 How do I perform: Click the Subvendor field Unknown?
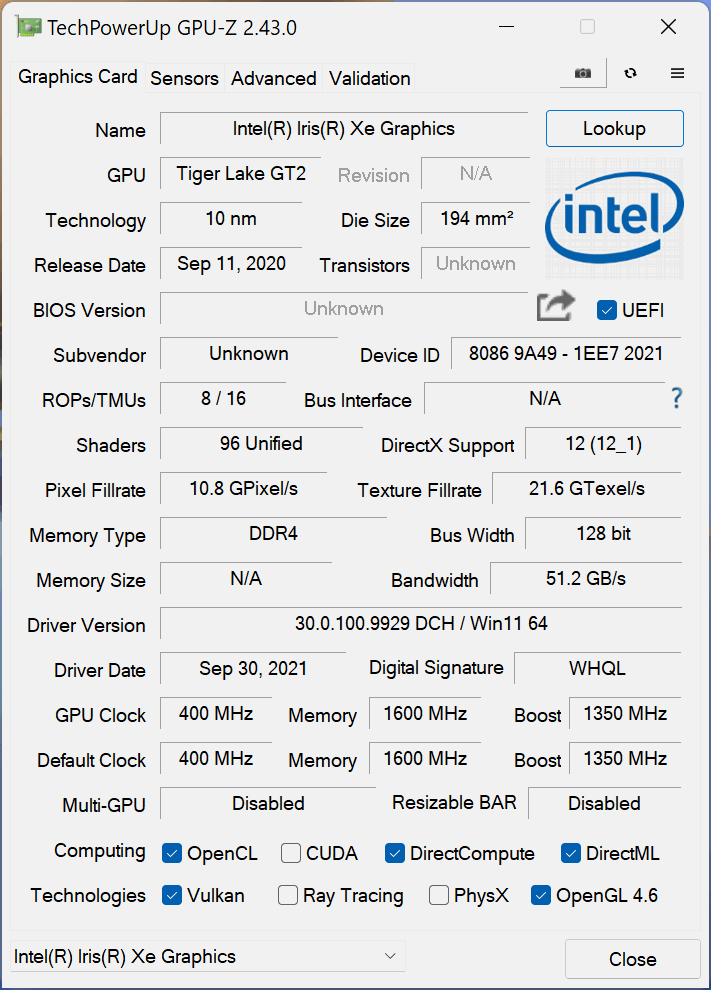click(249, 354)
